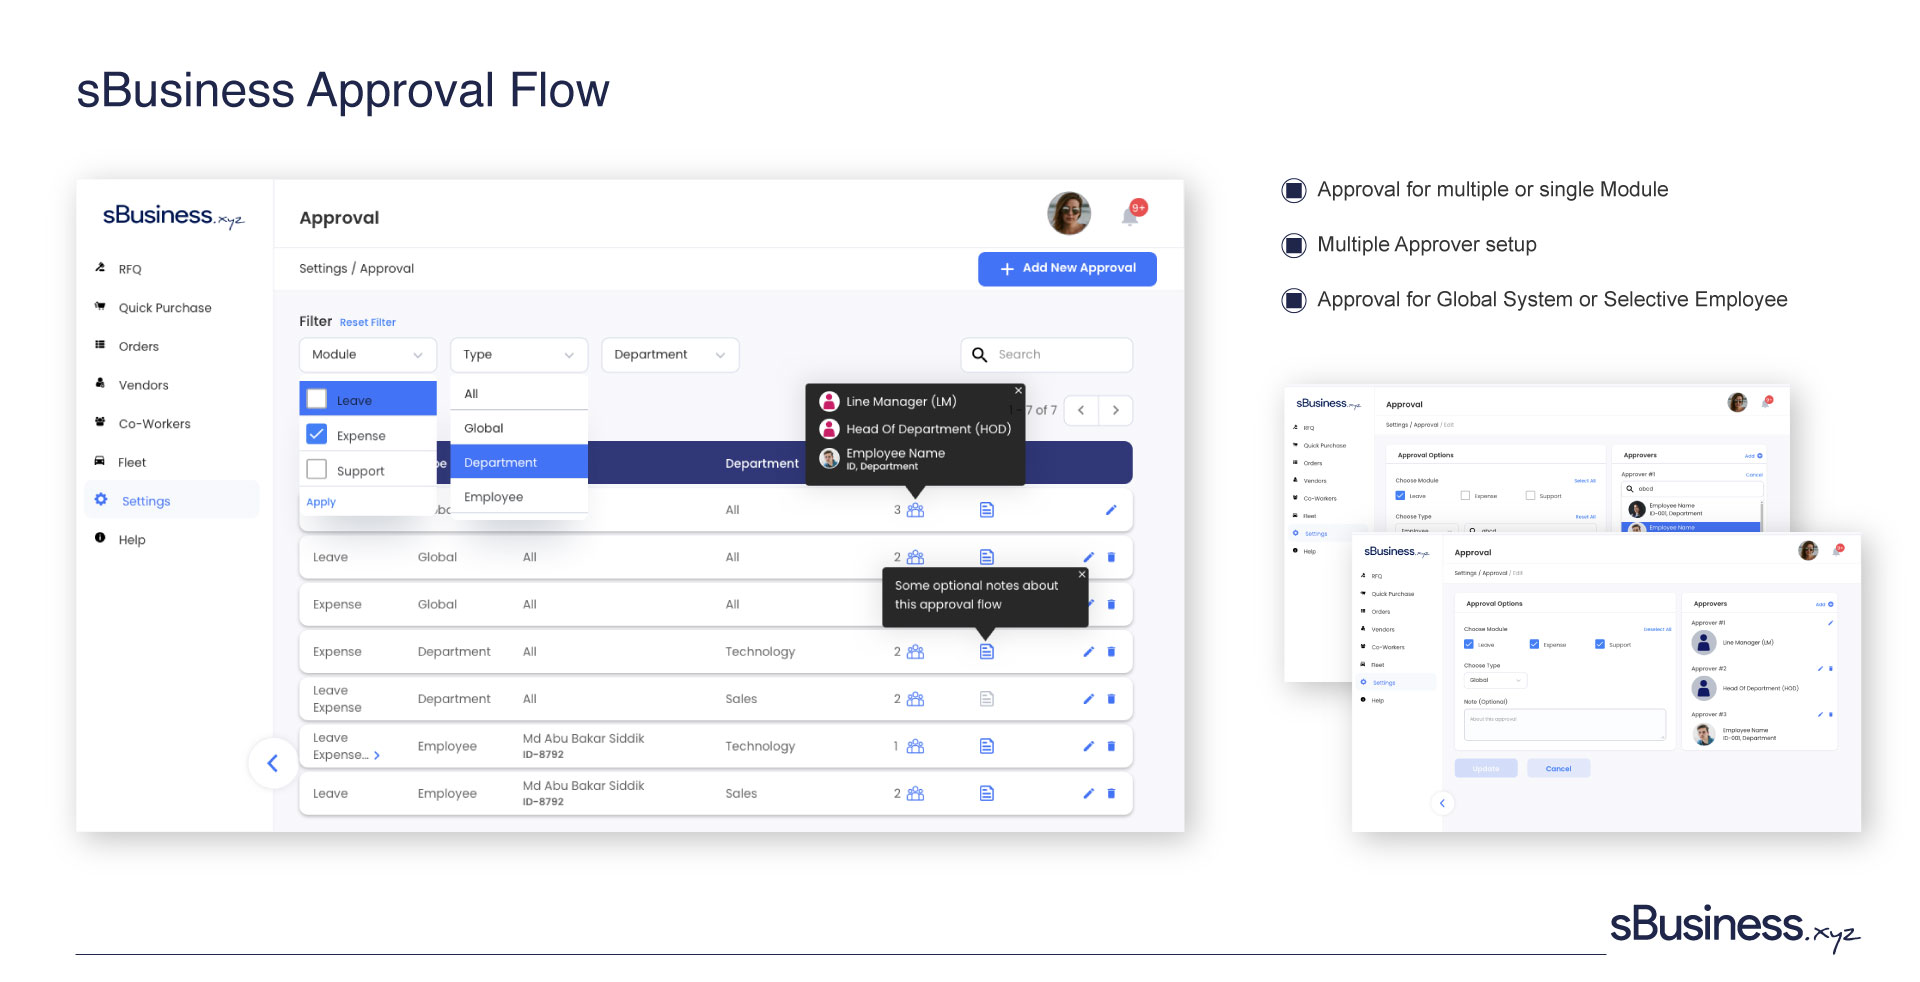
Task: Open the user profile avatar
Action: point(1068,214)
